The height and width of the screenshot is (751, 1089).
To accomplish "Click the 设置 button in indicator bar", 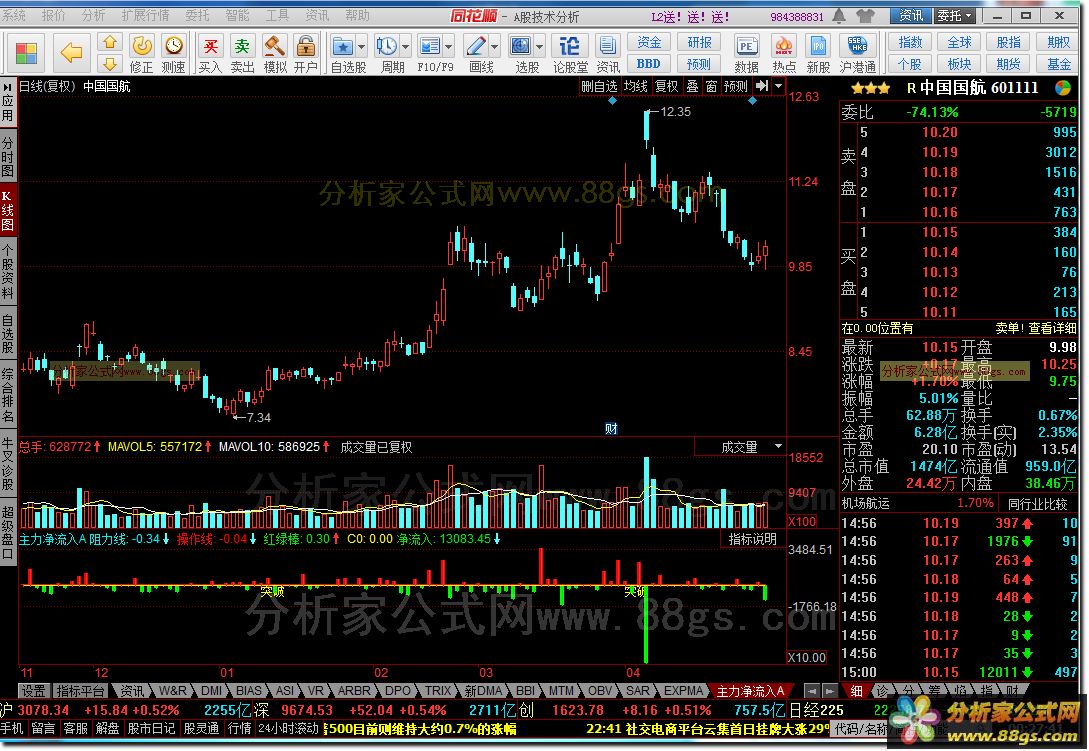I will [33, 691].
